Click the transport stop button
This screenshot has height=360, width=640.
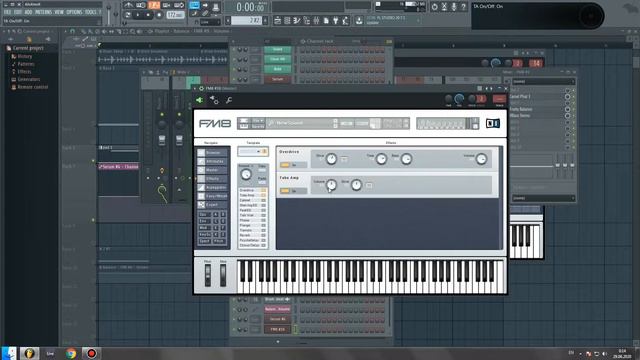(148, 15)
